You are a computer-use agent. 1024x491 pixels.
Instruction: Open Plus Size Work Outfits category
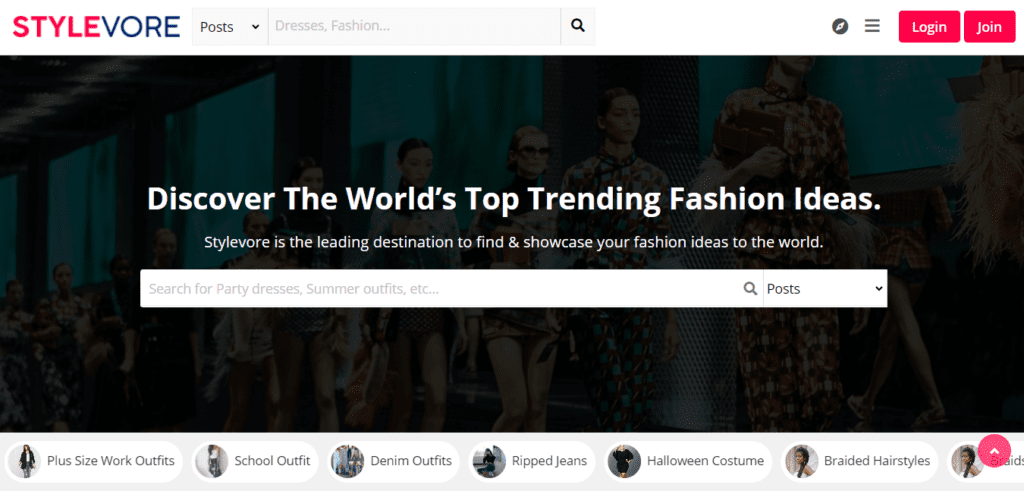[x=95, y=462]
